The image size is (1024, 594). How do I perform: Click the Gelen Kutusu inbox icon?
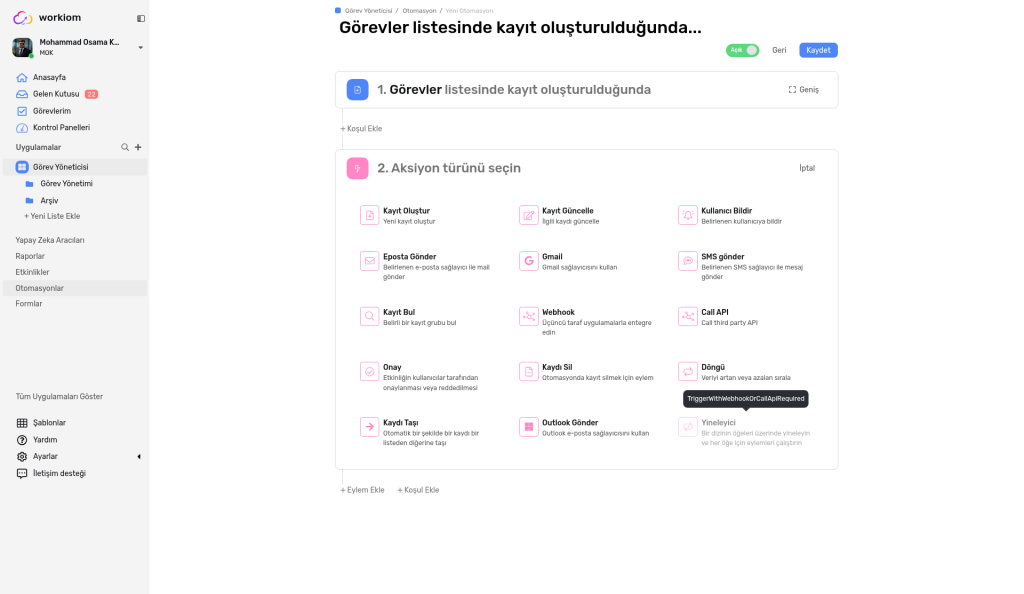coord(22,94)
